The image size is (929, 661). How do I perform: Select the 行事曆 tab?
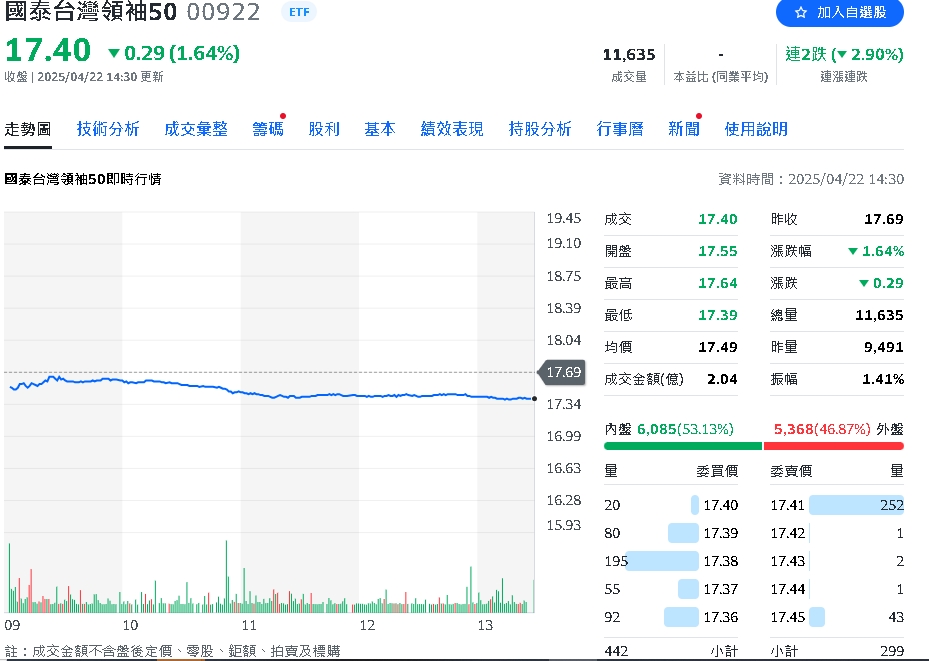620,129
